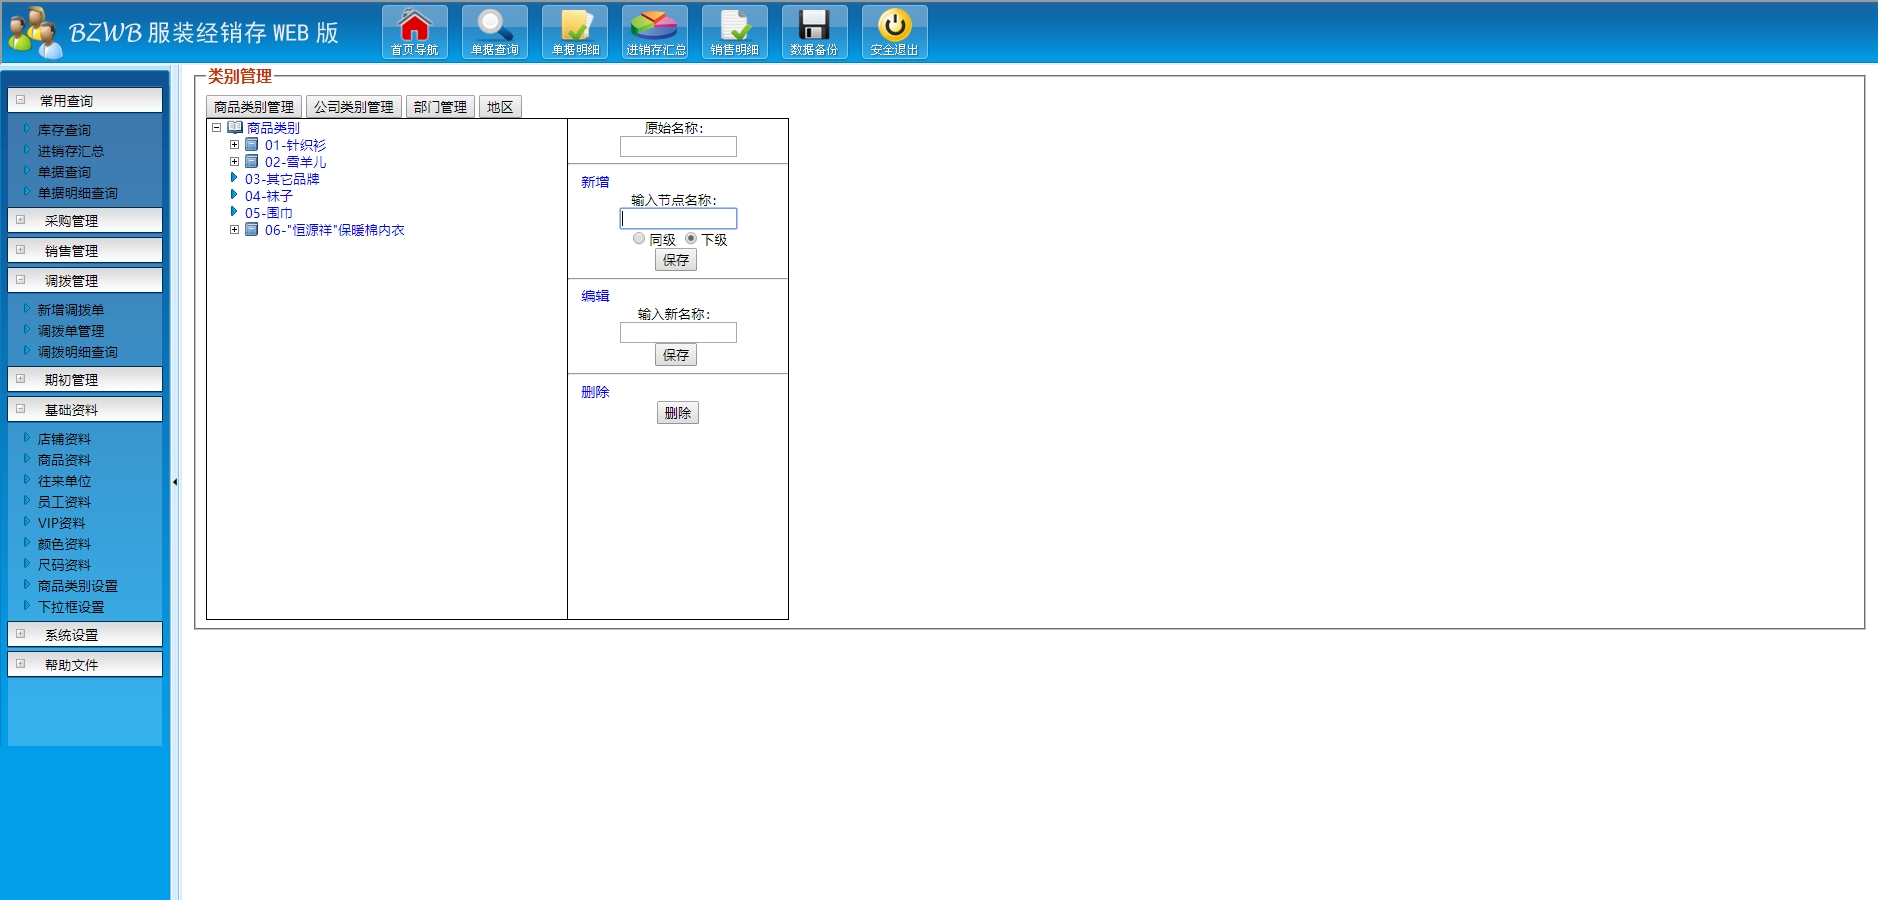Select the 同级 radio button
This screenshot has height=900, width=1878.
click(x=639, y=239)
